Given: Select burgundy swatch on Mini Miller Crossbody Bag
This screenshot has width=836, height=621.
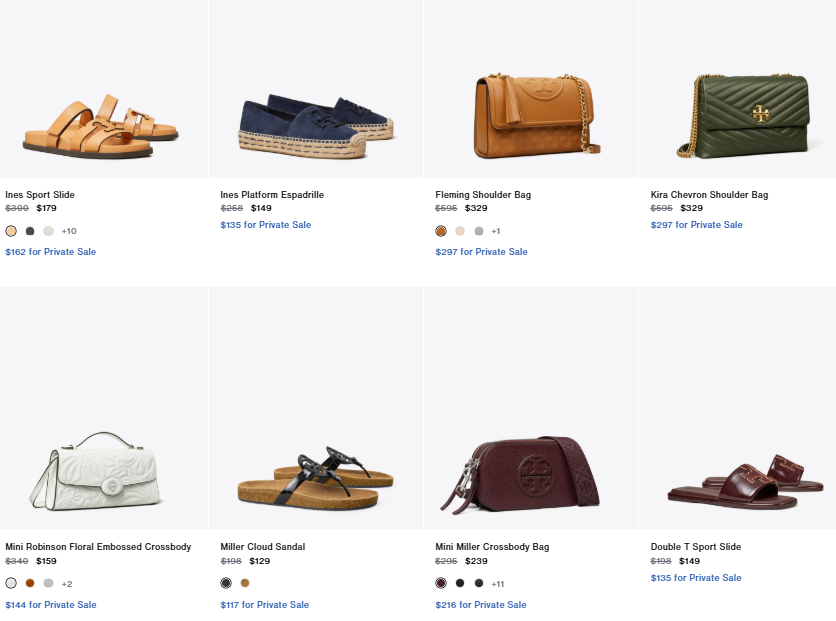Looking at the screenshot, I should (441, 583).
